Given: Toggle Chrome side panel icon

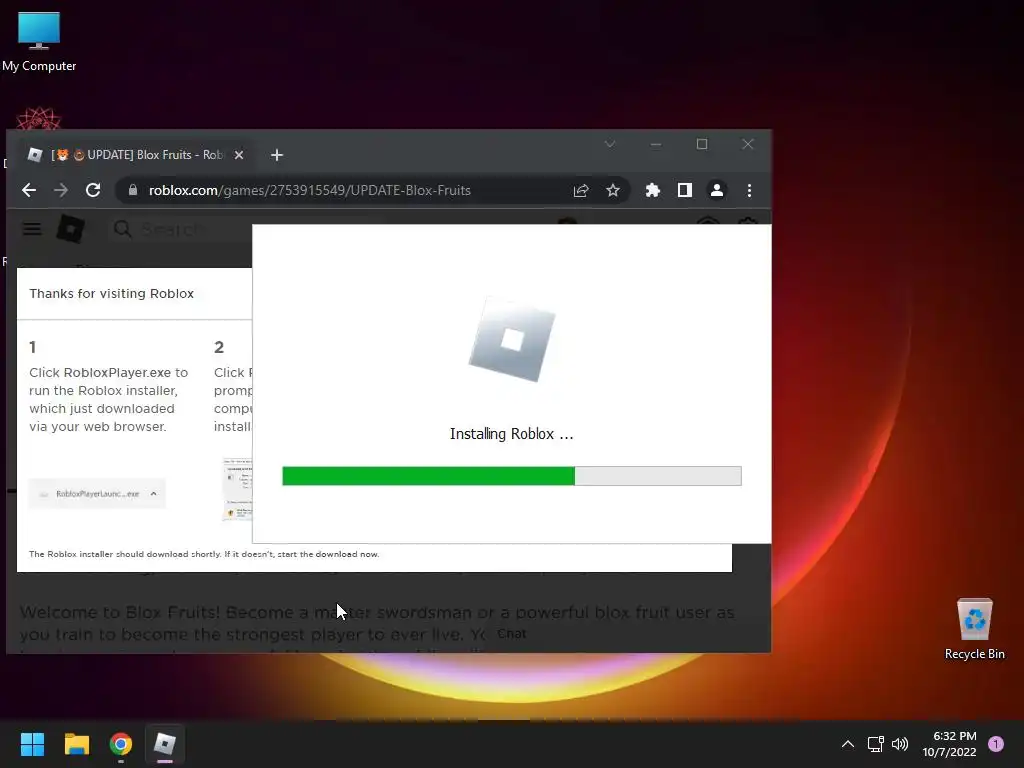Looking at the screenshot, I should (x=684, y=190).
